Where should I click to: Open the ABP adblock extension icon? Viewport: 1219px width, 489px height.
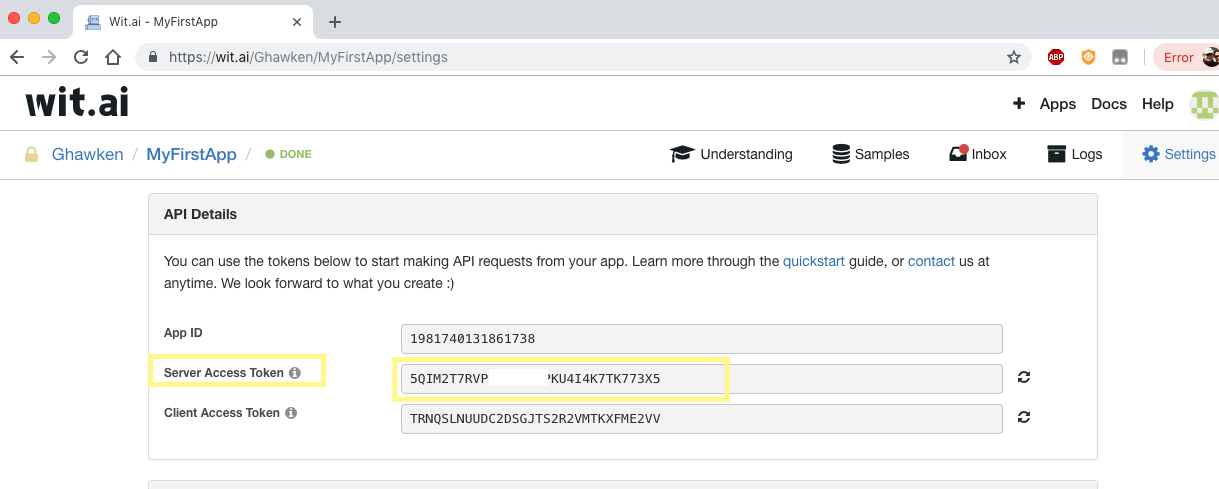point(1055,57)
